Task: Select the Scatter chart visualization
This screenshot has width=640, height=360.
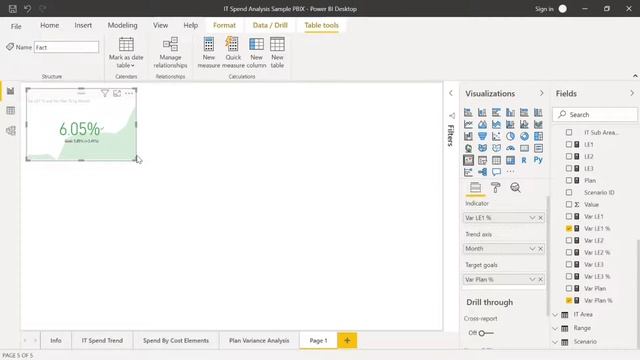Action: [x=496, y=136]
